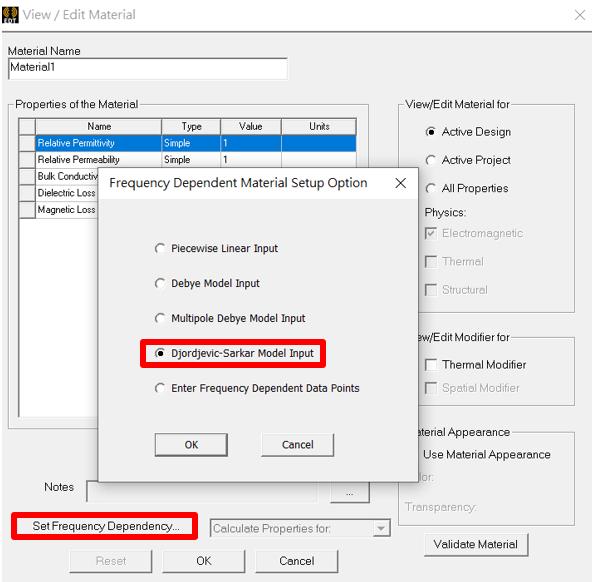Click Cancel in the Edit Material window
592x582 pixels.
[296, 561]
